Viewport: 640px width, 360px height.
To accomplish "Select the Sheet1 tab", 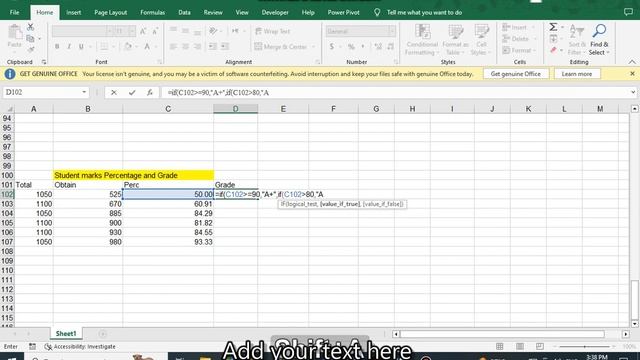I will 66,333.
